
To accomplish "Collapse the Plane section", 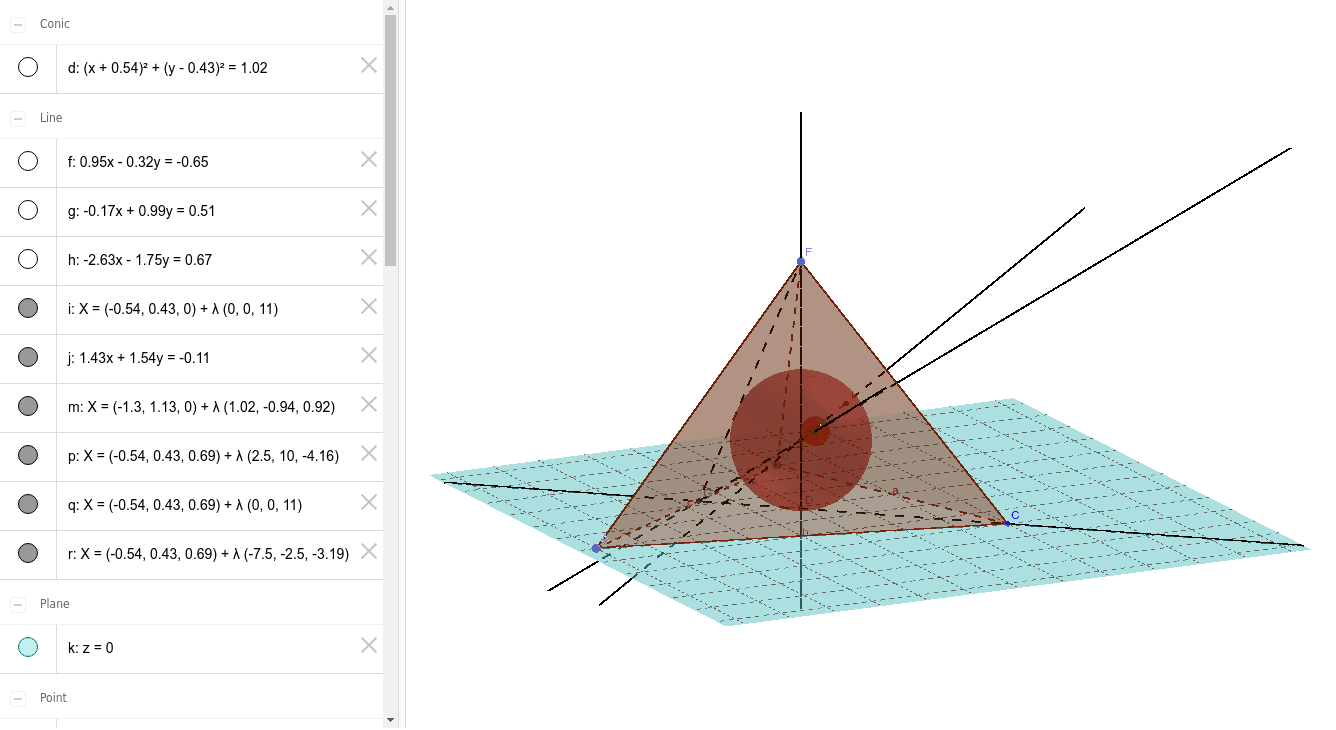I will click(16, 603).
